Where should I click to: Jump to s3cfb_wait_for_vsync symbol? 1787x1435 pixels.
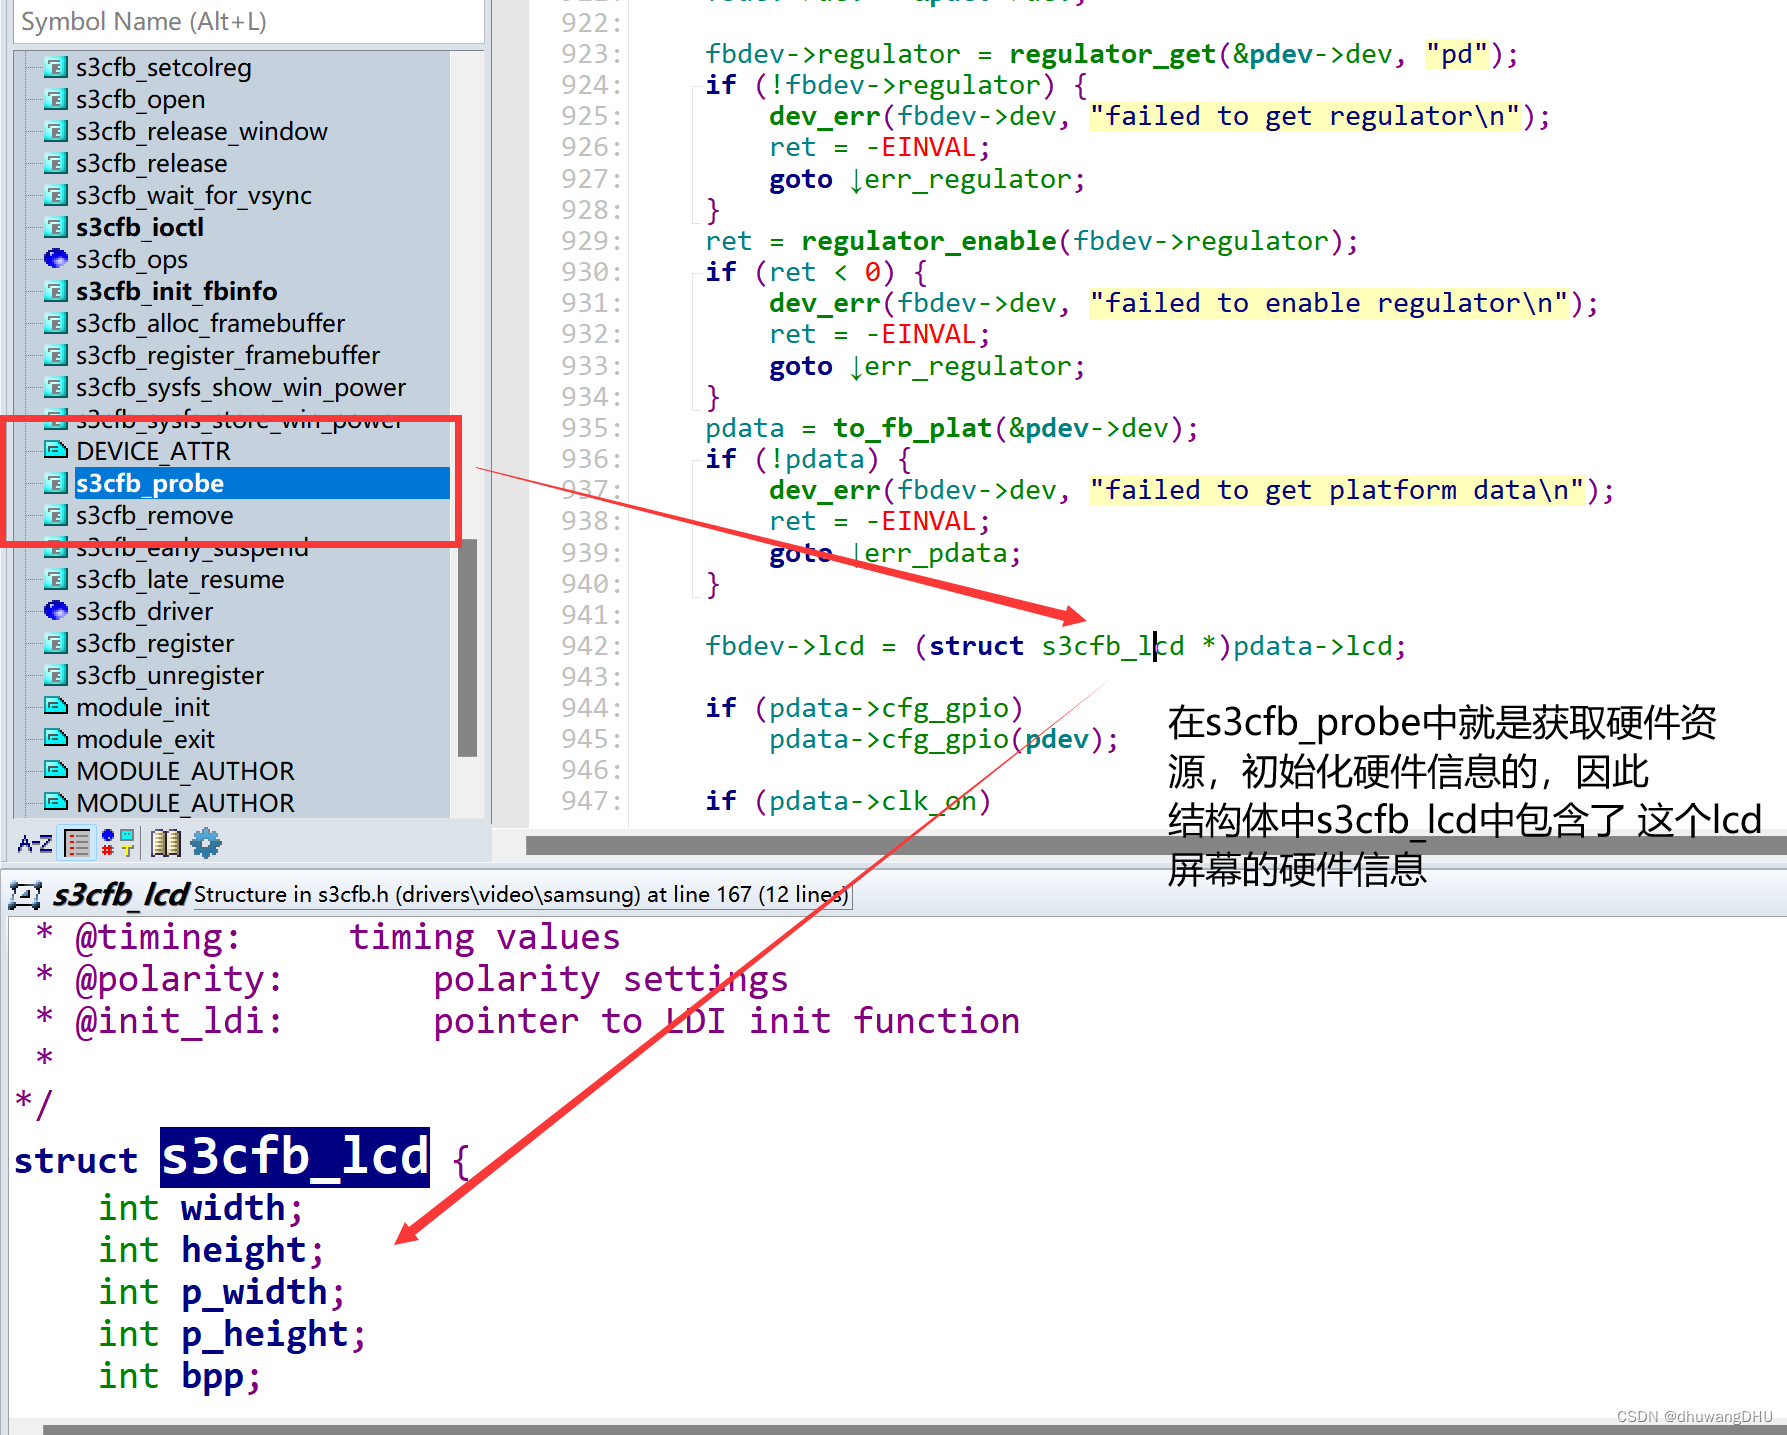click(x=193, y=196)
